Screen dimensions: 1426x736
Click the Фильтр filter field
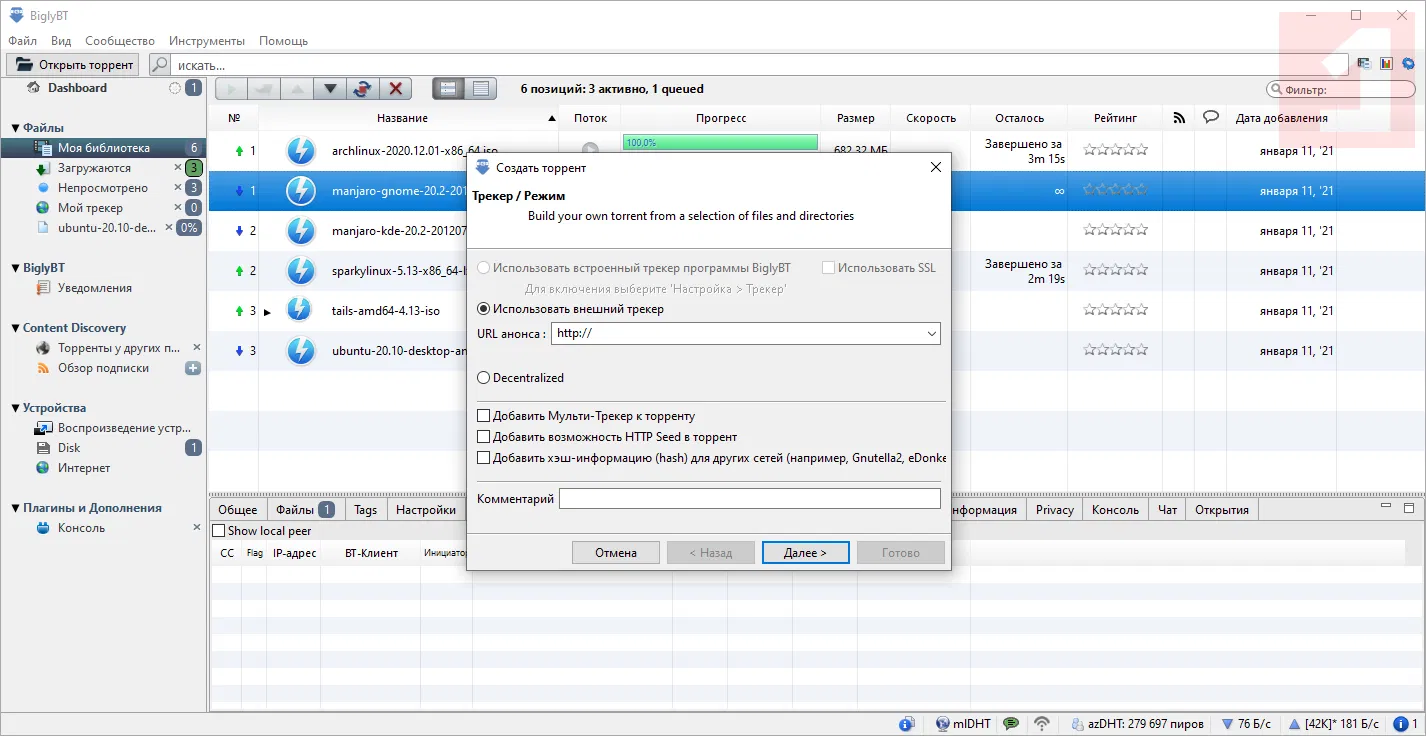click(1341, 90)
